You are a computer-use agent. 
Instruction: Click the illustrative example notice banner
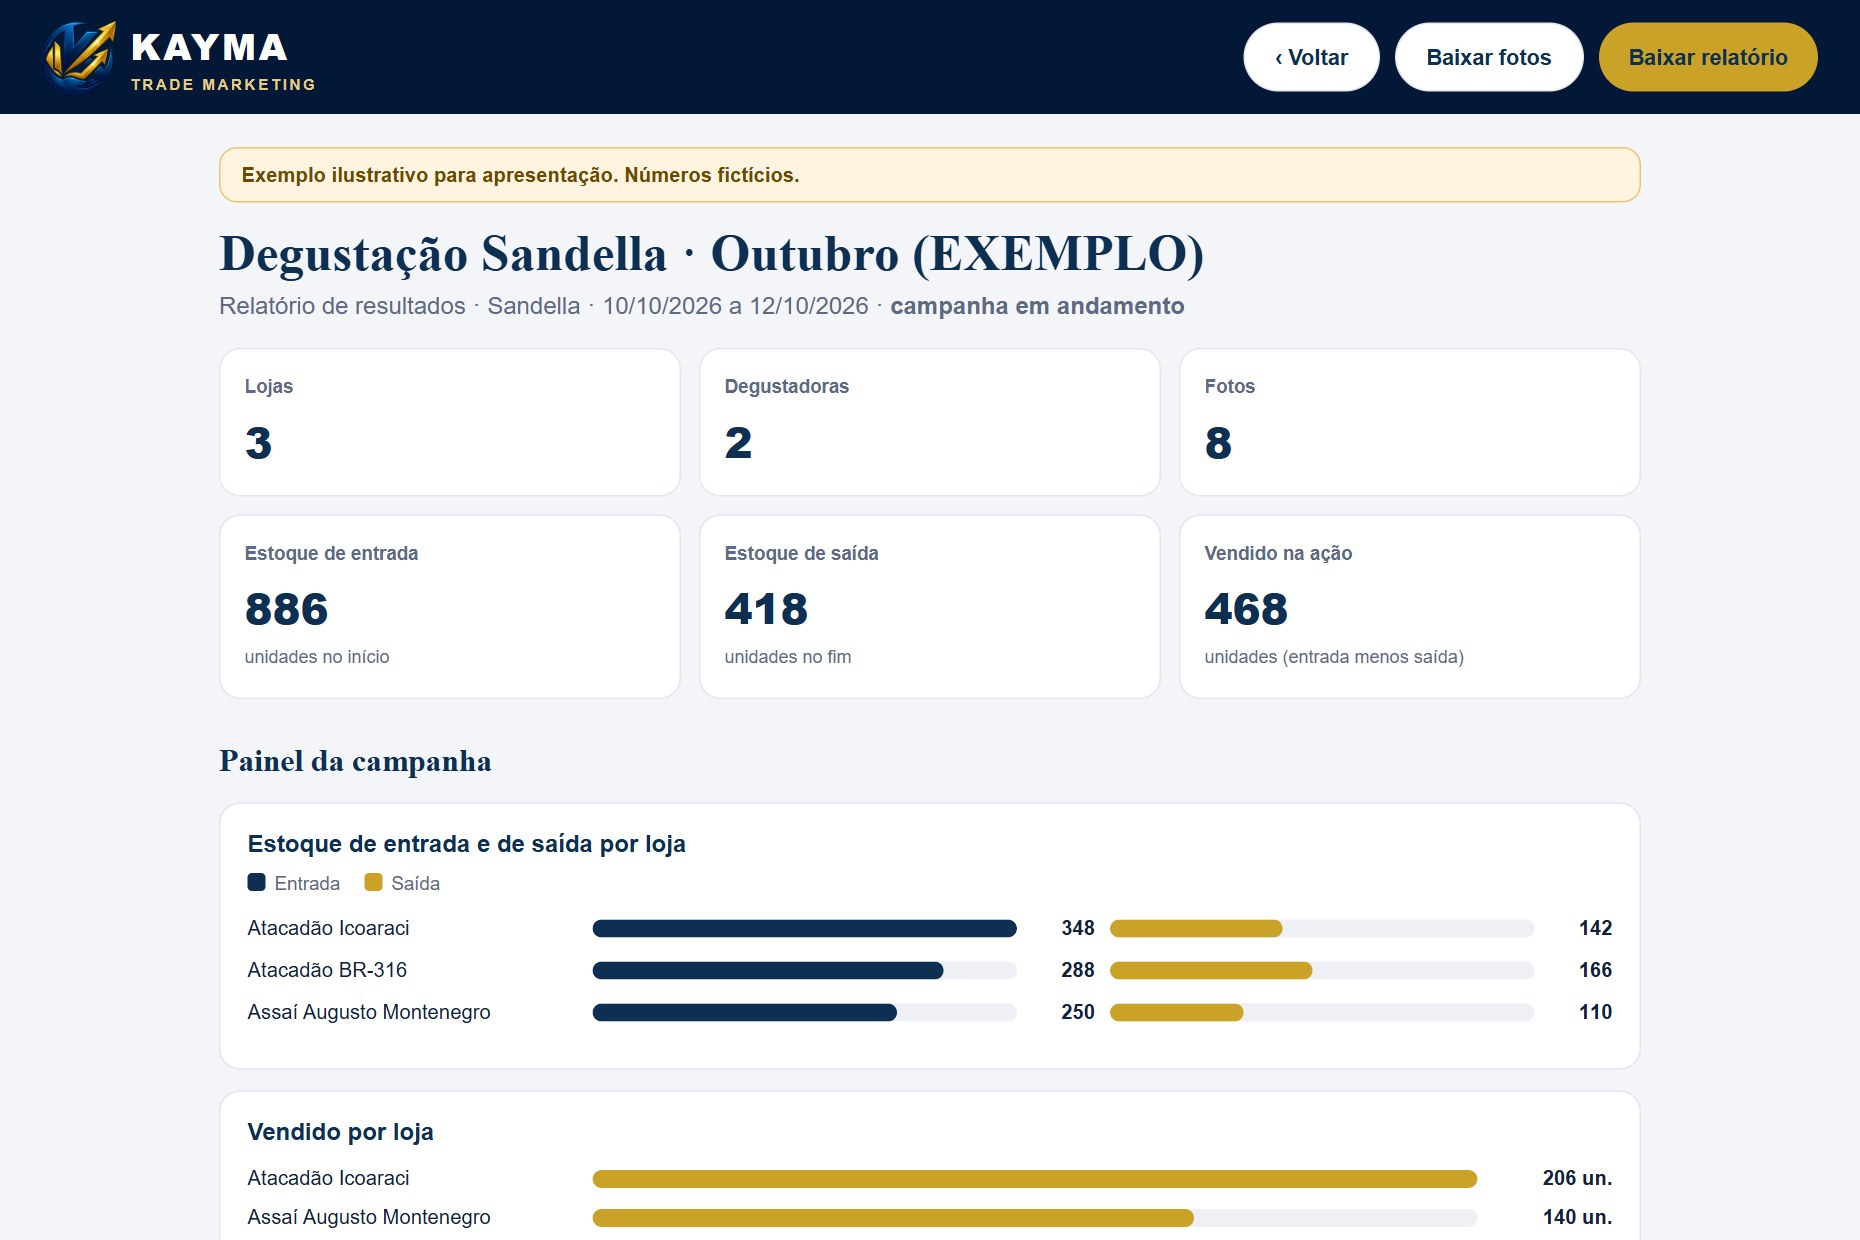tap(930, 175)
